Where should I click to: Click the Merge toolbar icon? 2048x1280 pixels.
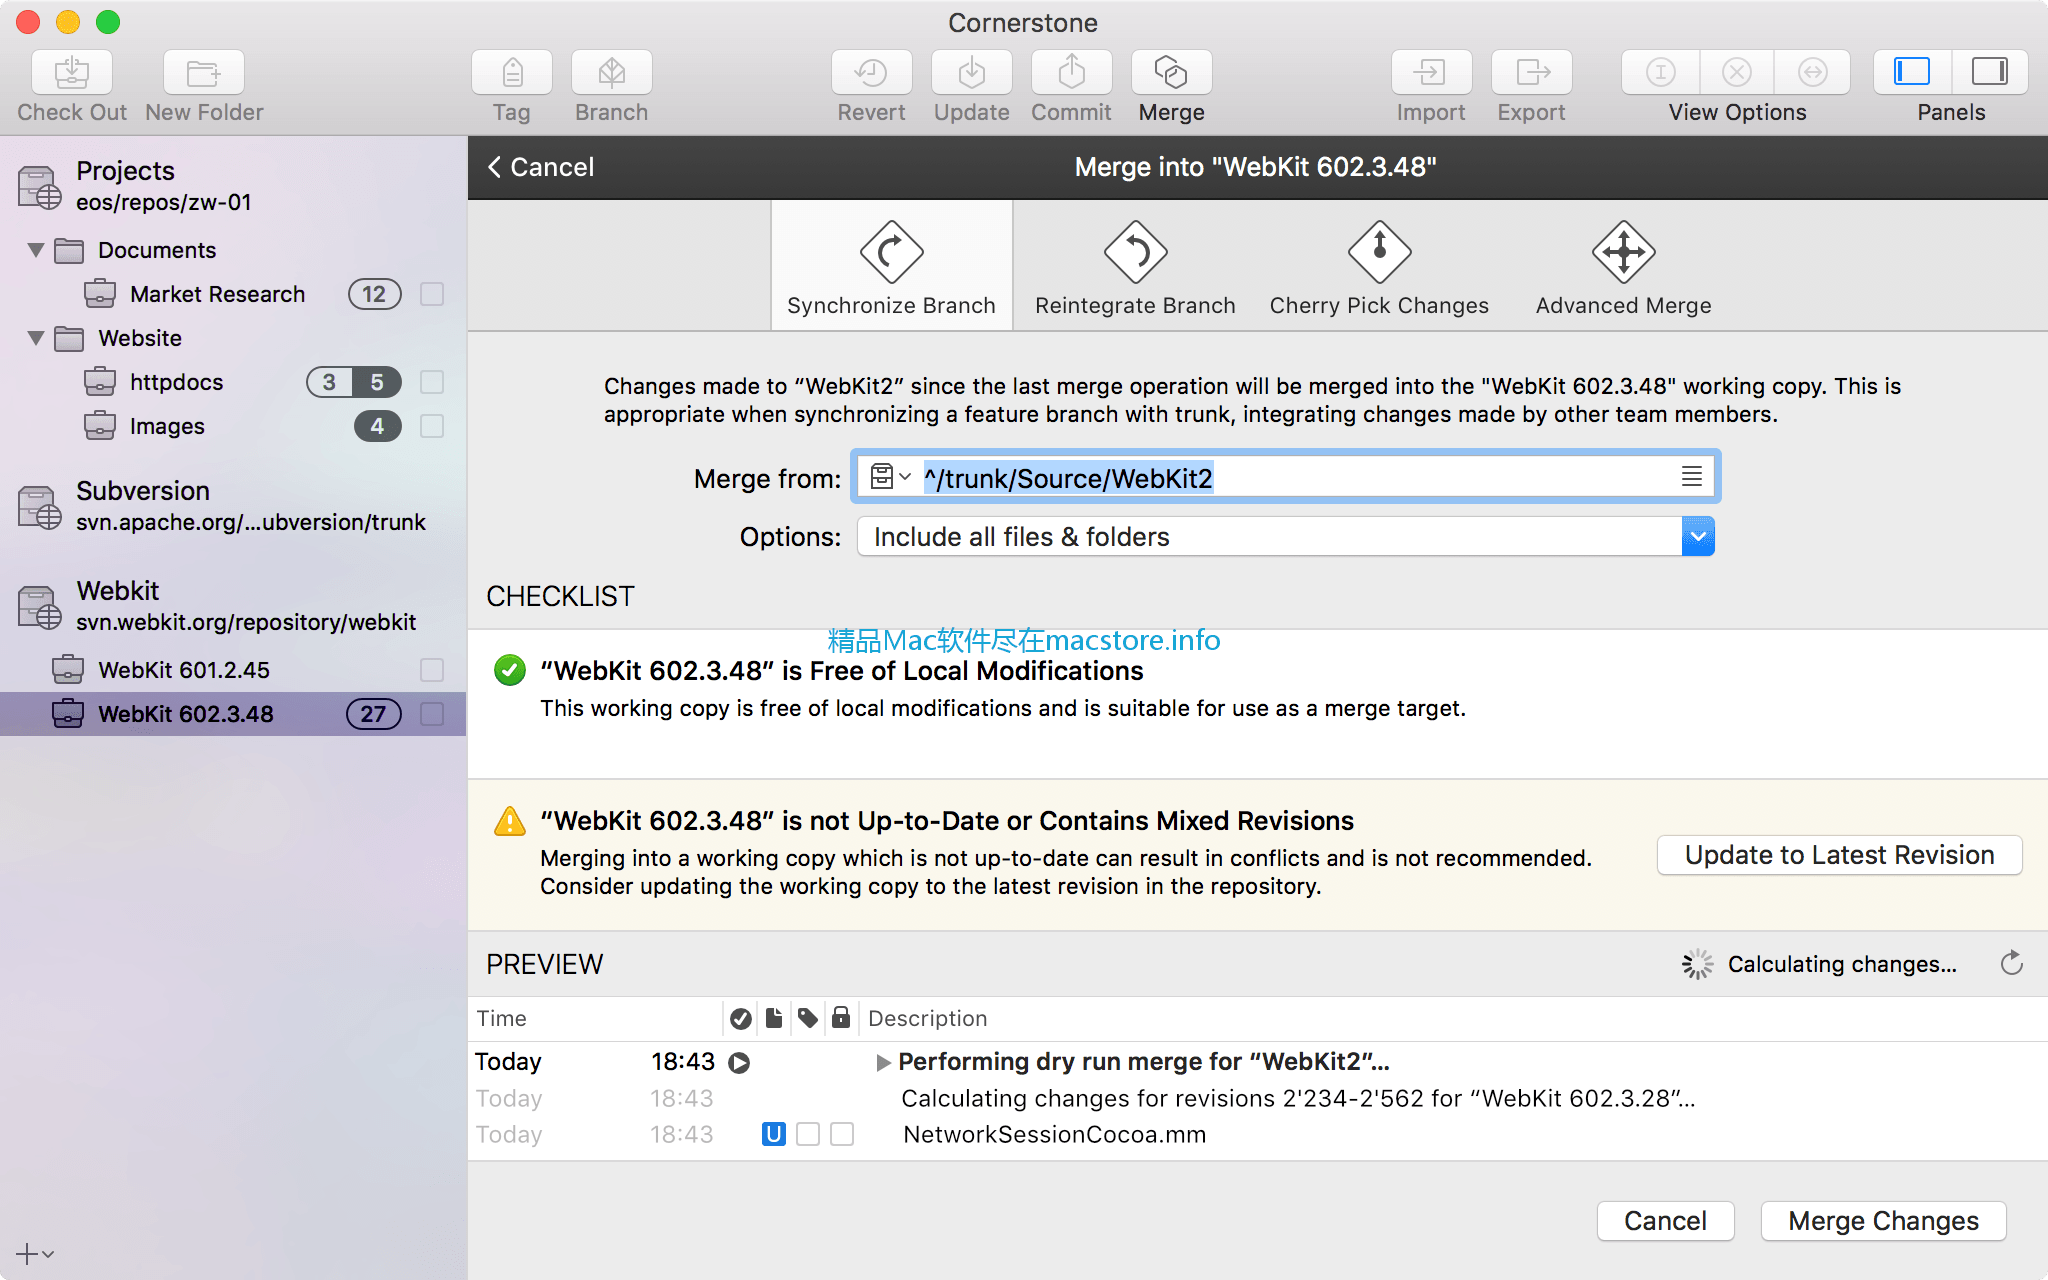1171,73
